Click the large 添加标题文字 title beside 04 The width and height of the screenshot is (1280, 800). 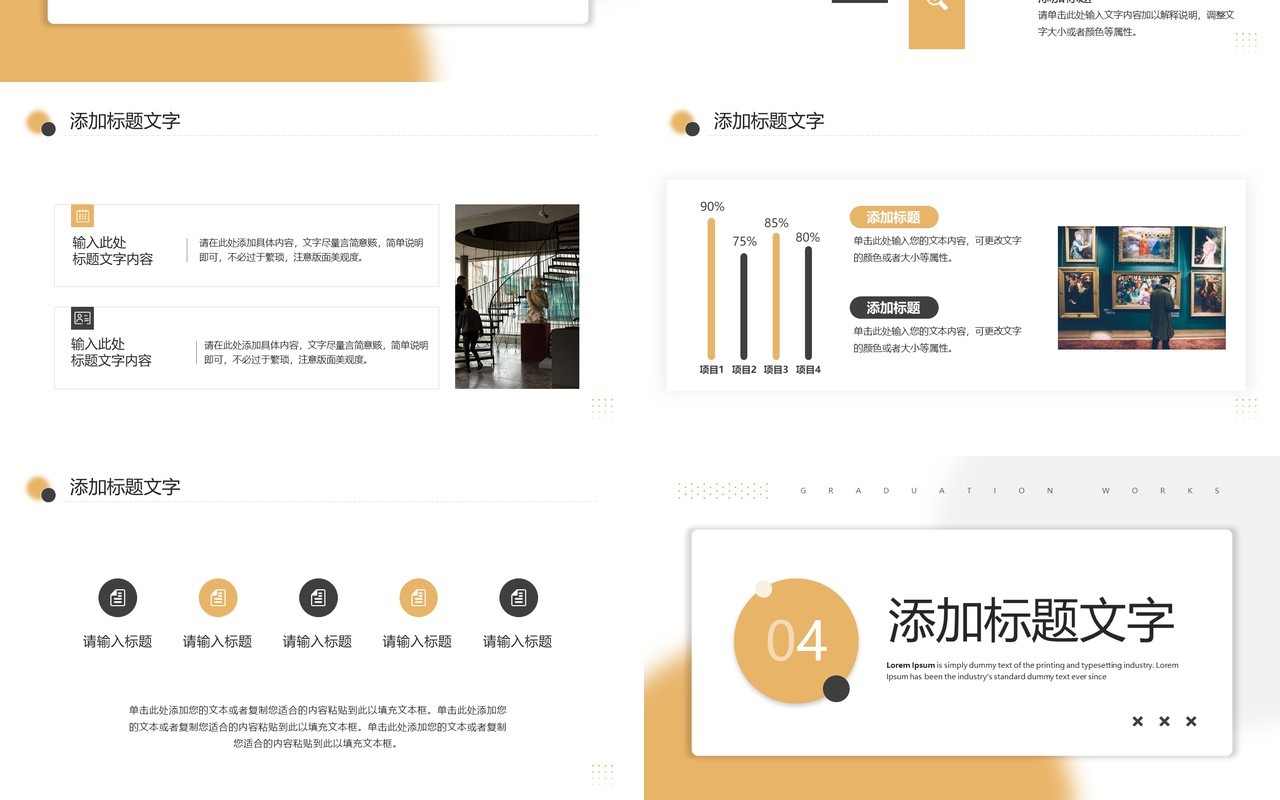coord(1031,620)
